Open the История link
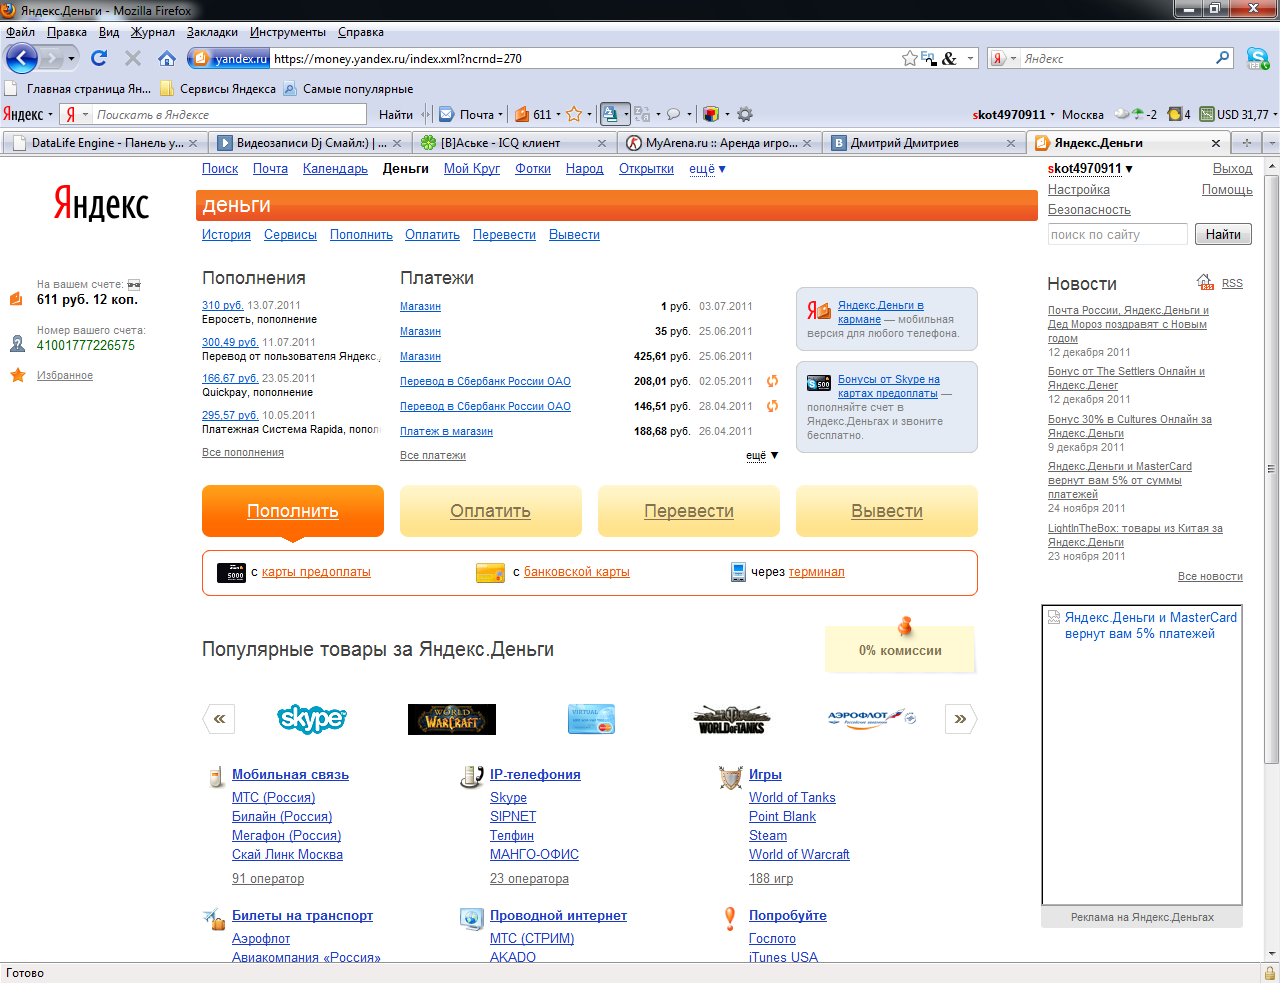This screenshot has height=984, width=1280. (x=227, y=235)
